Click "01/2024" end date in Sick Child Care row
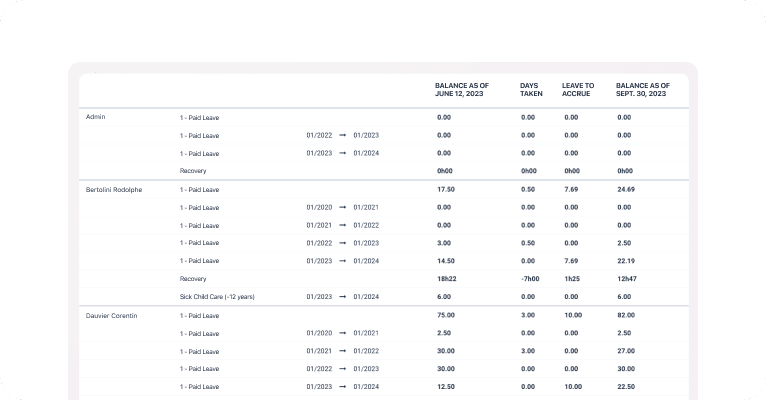 point(366,296)
